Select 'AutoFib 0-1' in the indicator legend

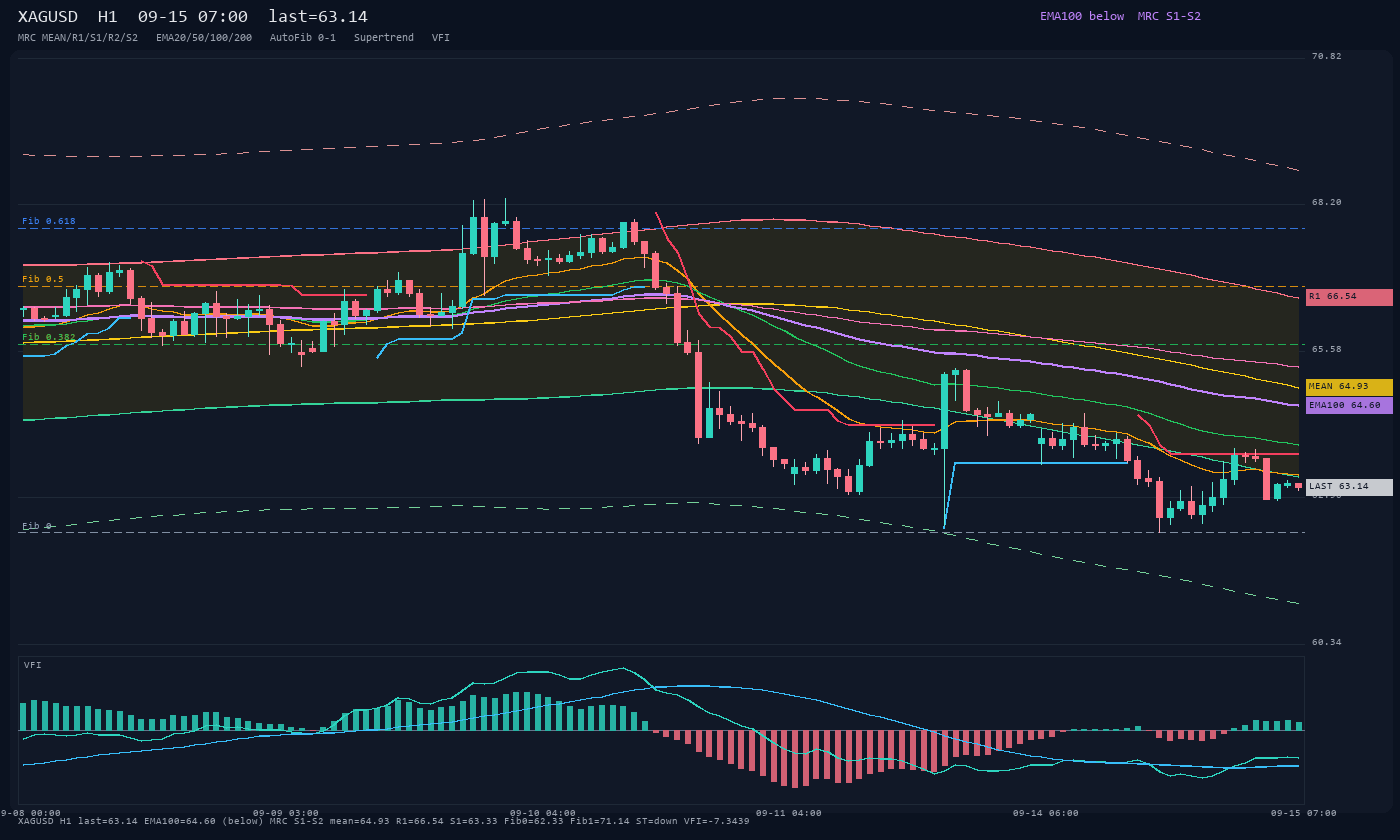pos(303,38)
